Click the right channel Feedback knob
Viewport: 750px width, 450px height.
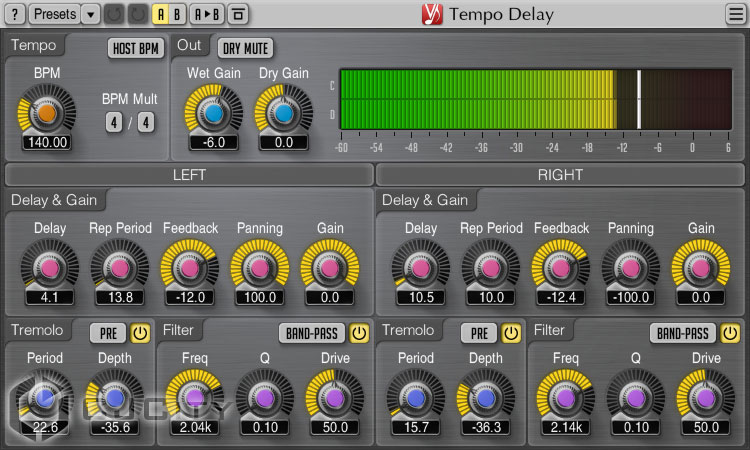(x=561, y=268)
